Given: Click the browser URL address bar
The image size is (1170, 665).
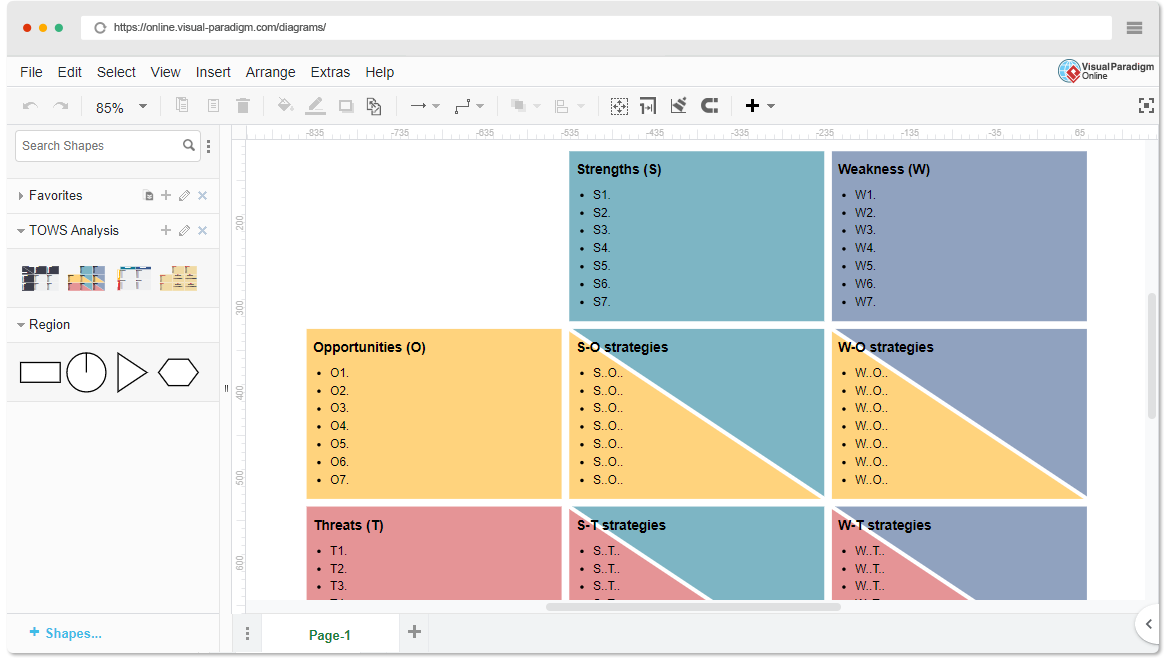Looking at the screenshot, I should tap(595, 28).
